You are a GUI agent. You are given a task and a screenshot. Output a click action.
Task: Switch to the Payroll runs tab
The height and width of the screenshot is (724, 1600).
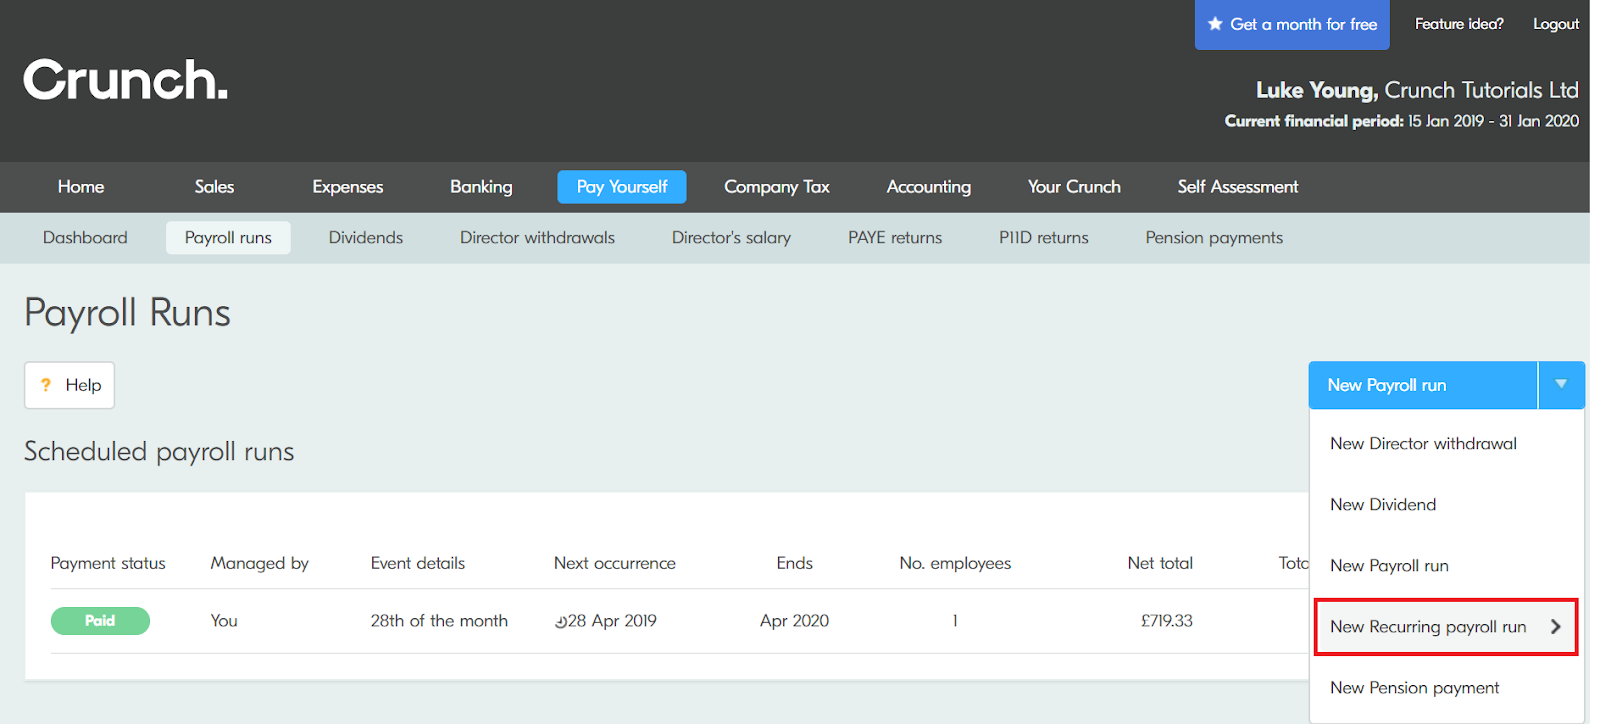point(228,238)
